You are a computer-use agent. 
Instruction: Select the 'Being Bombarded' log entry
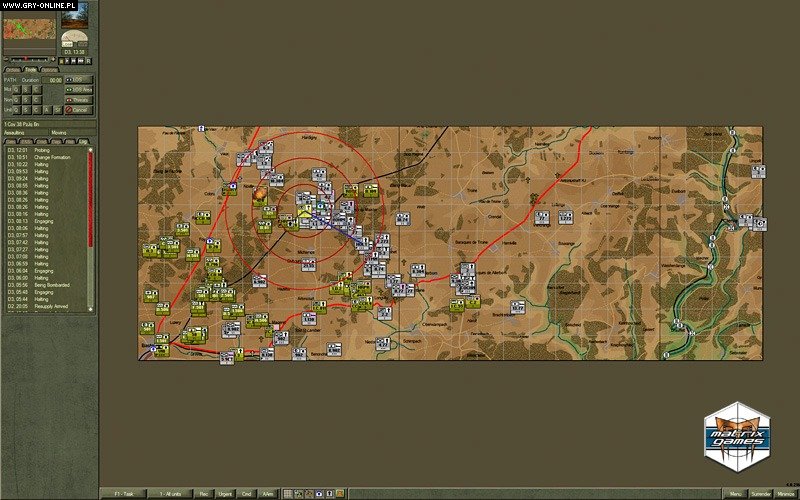point(52,285)
